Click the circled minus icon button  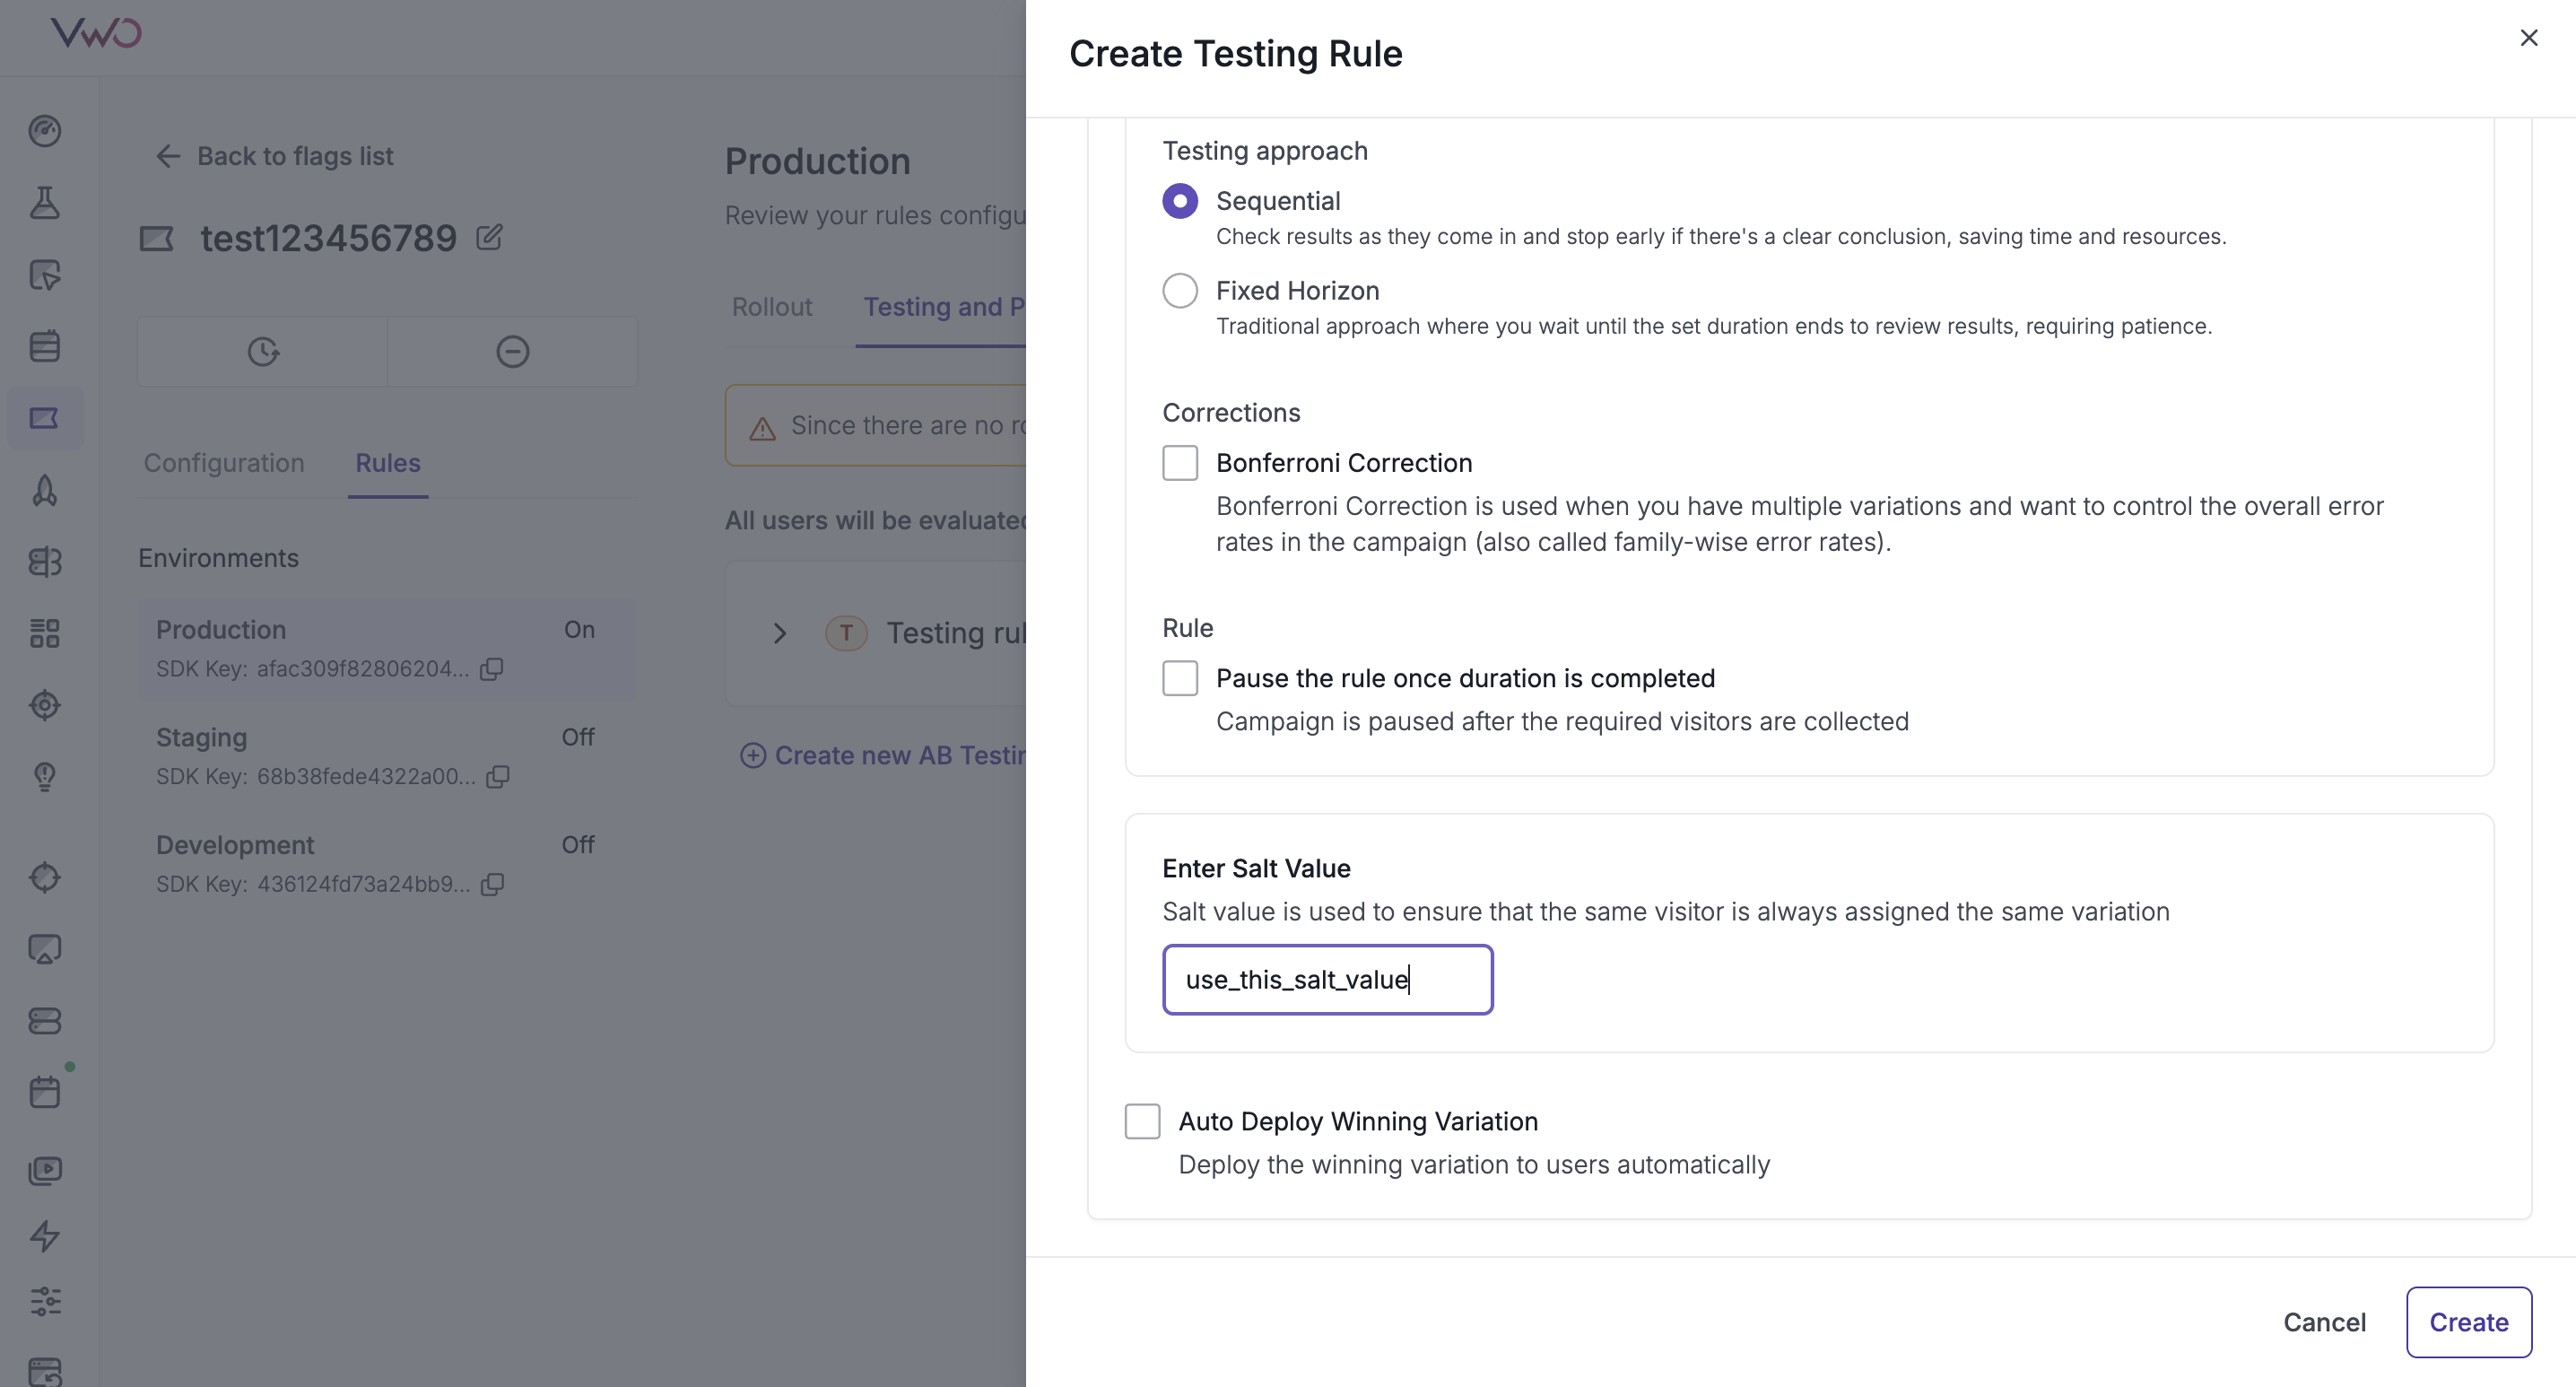click(x=513, y=352)
